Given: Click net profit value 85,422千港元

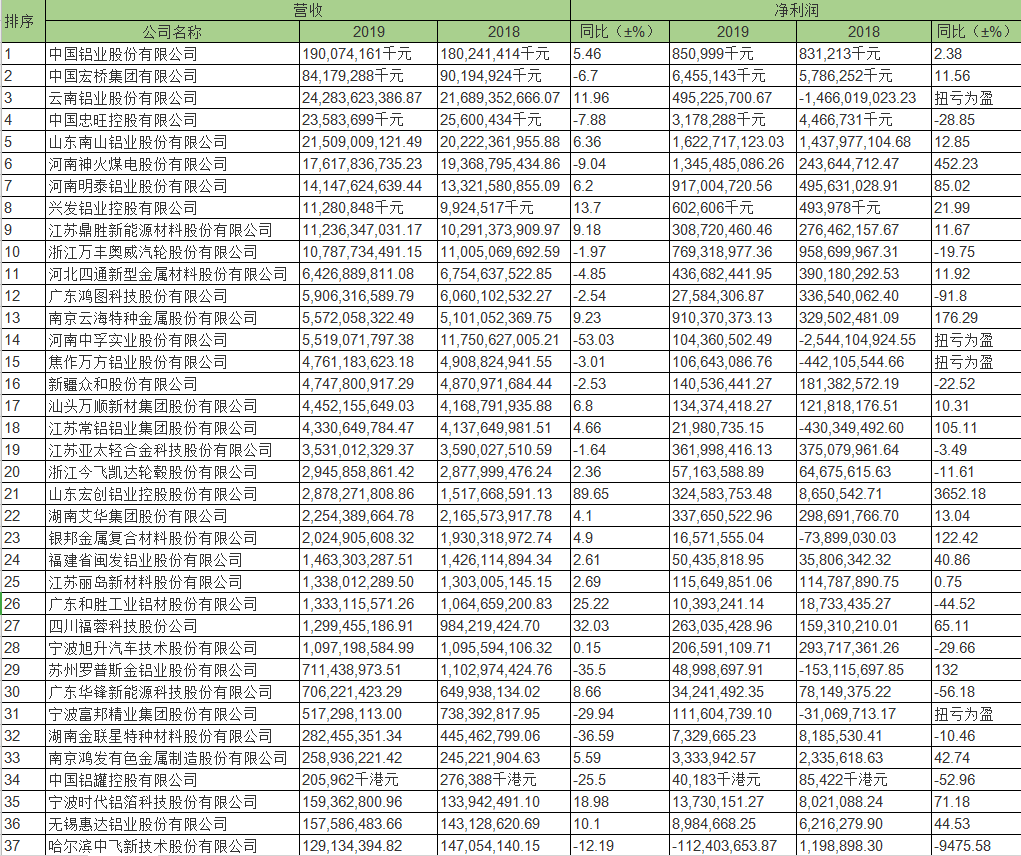Looking at the screenshot, I should pos(864,780).
